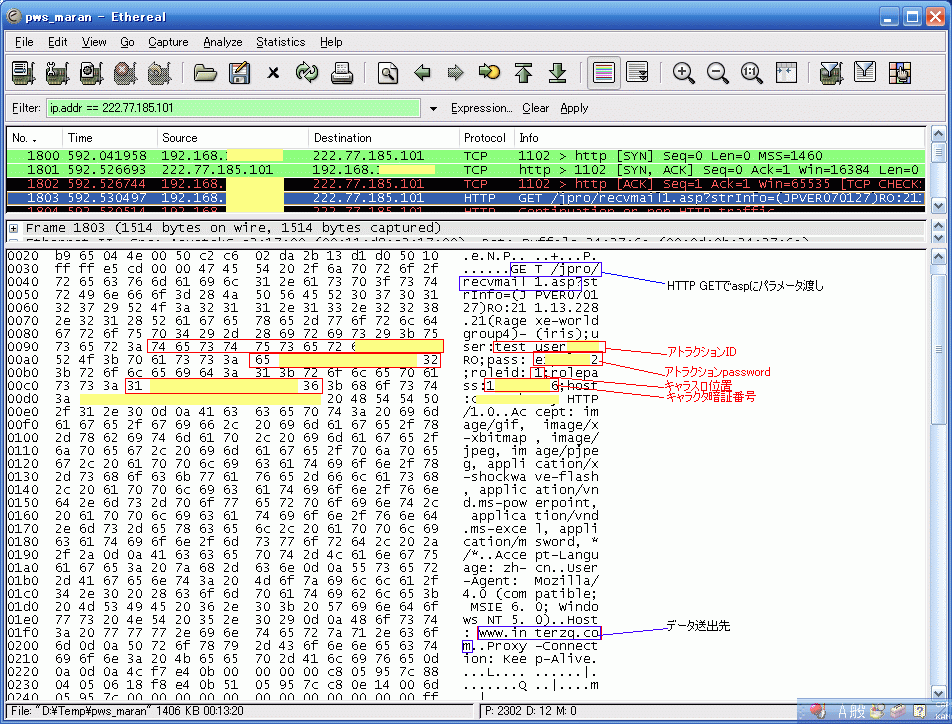952x724 pixels.
Task: Open a capture file folder icon
Action: [x=205, y=73]
